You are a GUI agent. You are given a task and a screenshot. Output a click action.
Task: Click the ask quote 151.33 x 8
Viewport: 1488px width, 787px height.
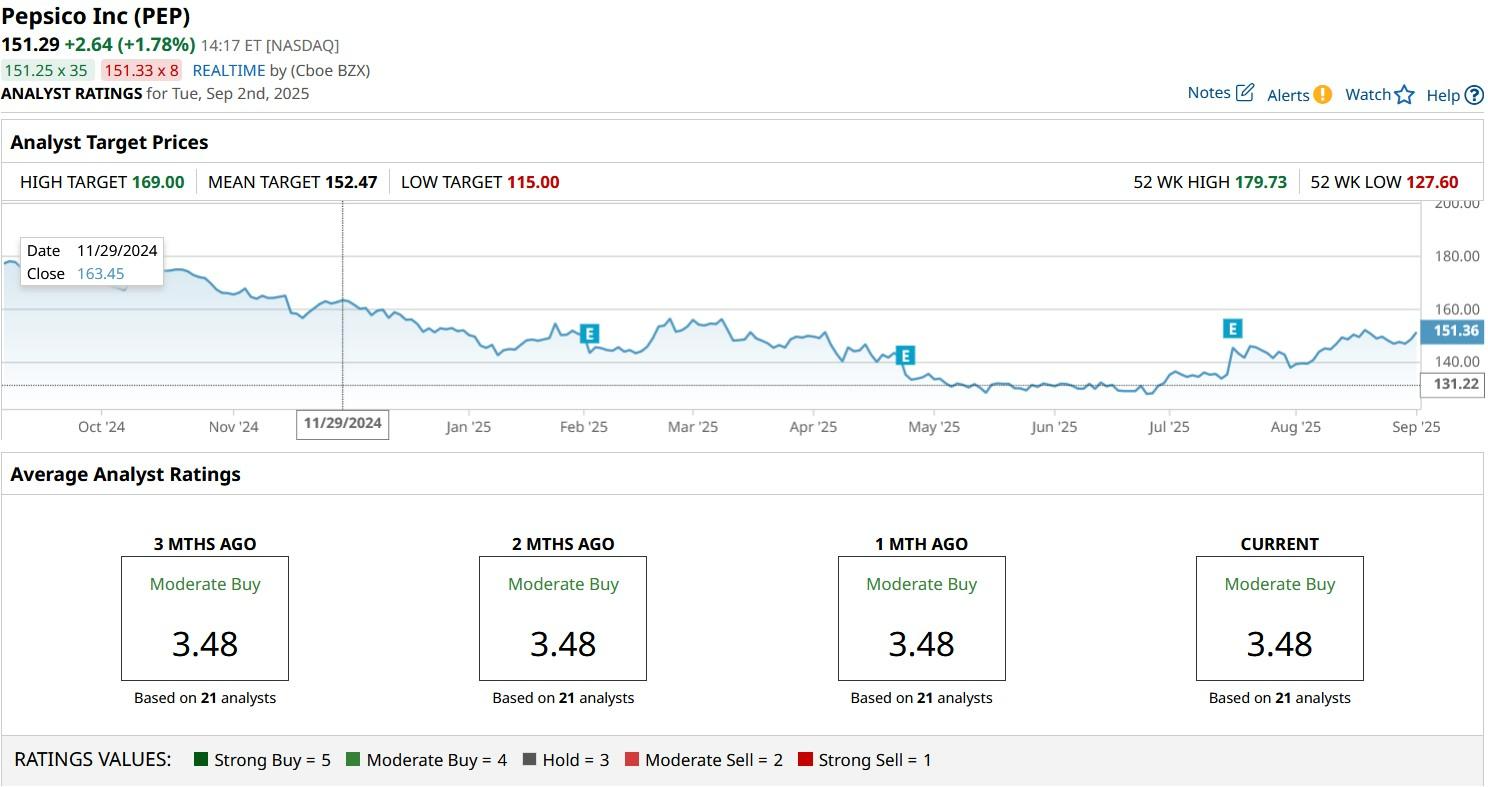coord(141,70)
